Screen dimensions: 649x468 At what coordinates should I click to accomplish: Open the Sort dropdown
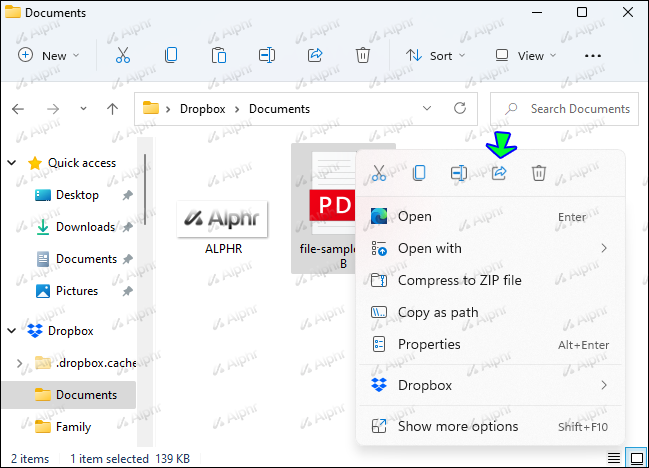coord(435,55)
